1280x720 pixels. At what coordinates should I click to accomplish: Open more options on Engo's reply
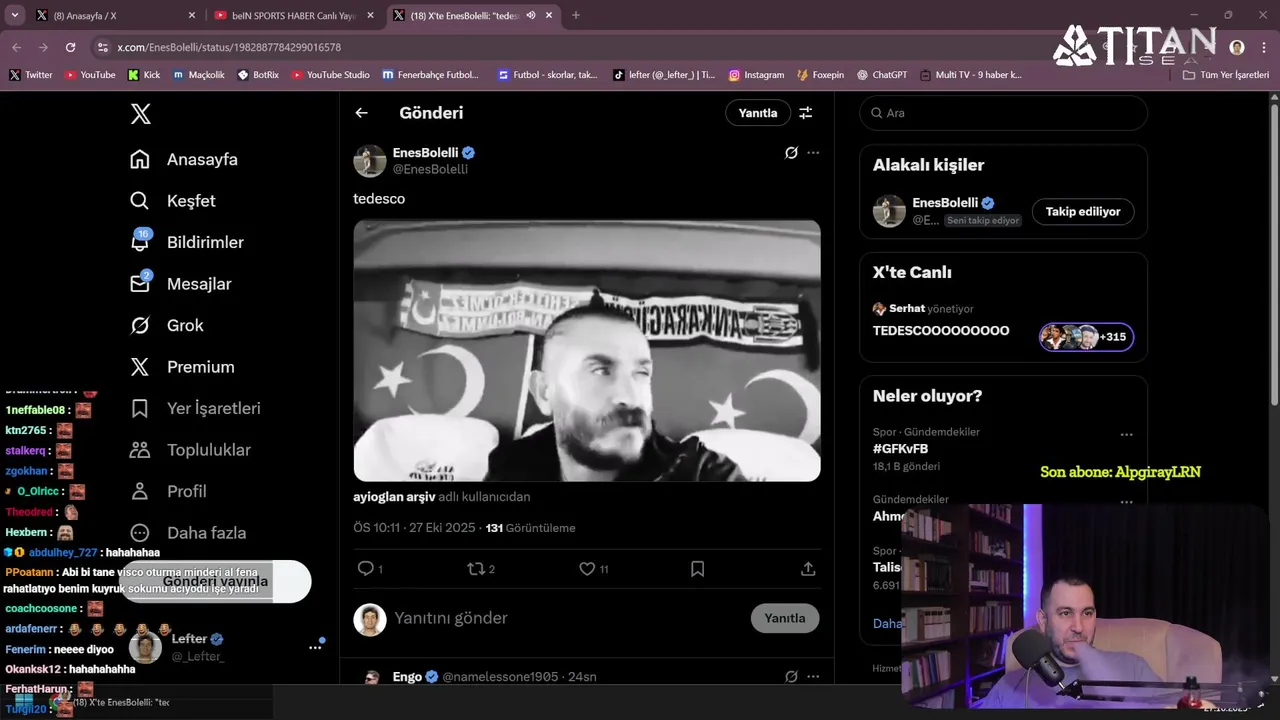pyautogui.click(x=813, y=677)
